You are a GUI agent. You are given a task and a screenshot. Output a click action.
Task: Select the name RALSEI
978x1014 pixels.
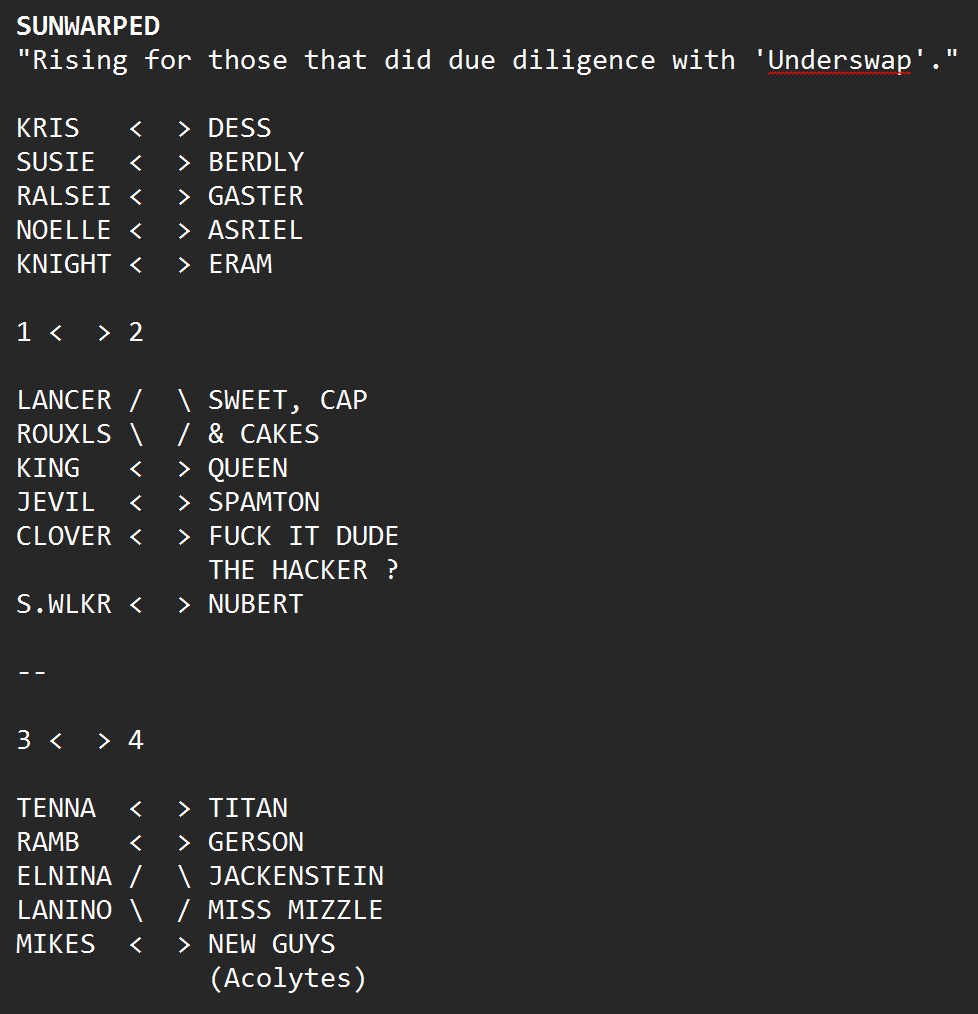coord(64,196)
